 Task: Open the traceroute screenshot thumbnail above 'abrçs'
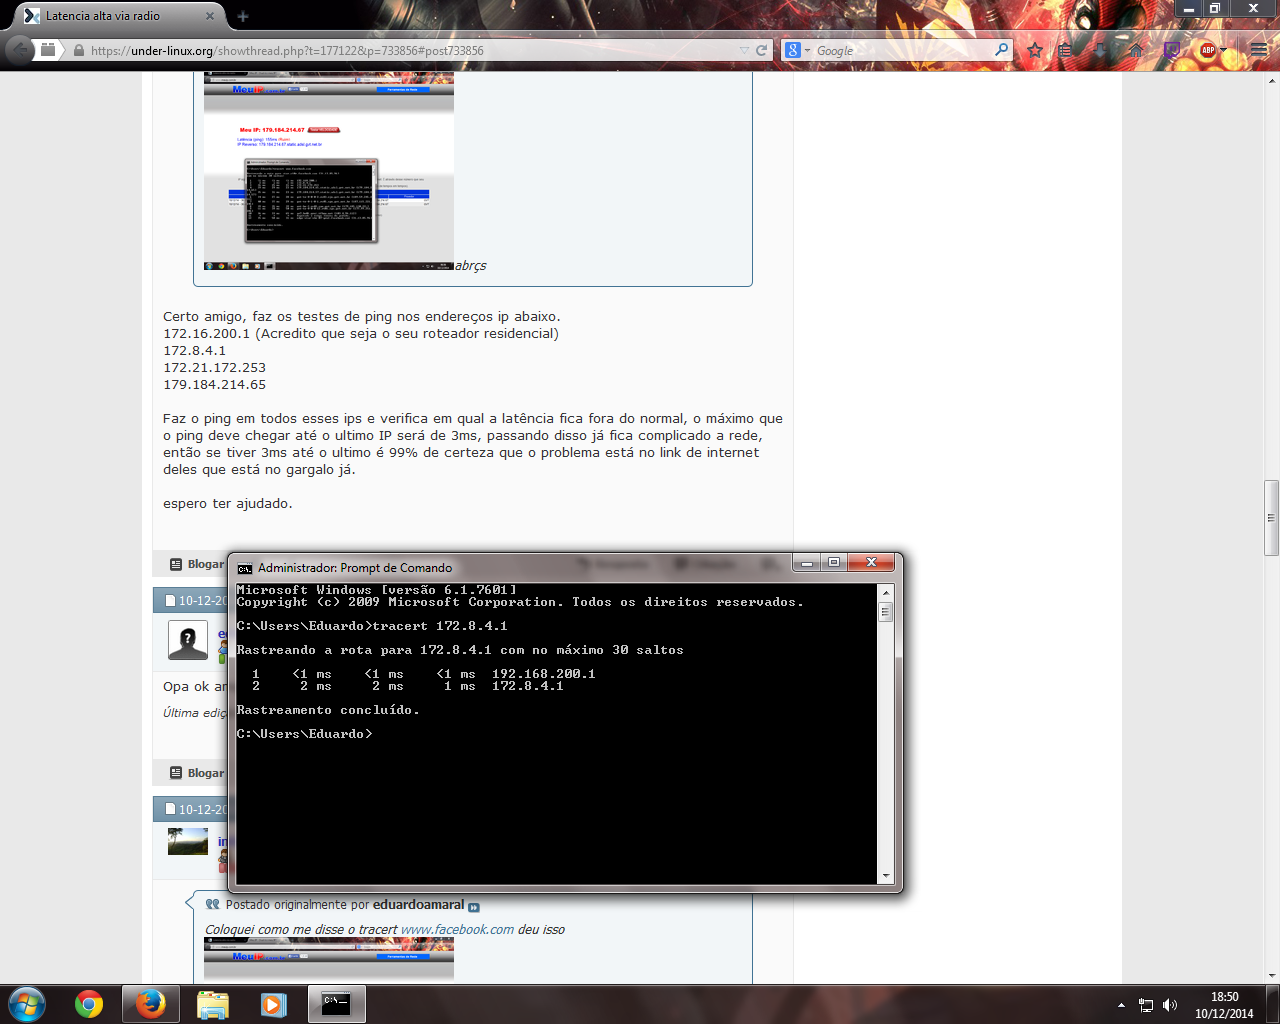(329, 171)
